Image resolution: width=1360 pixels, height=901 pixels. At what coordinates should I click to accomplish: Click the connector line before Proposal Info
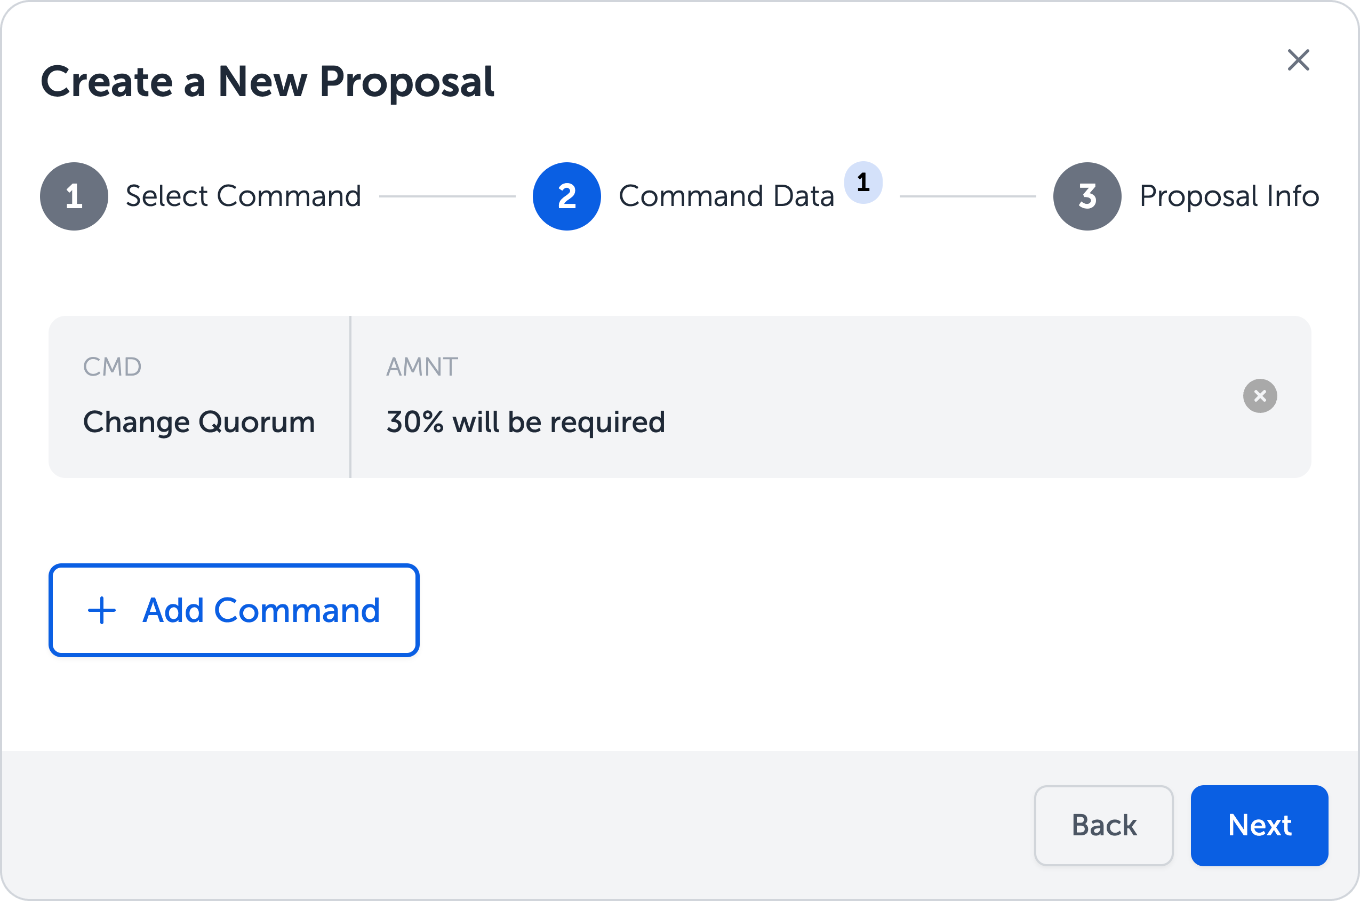click(x=967, y=196)
